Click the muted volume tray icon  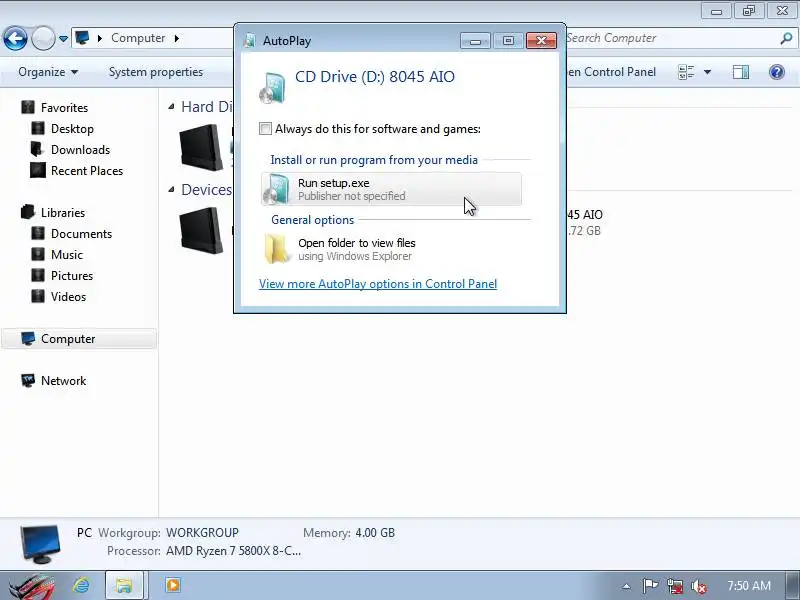pos(699,586)
